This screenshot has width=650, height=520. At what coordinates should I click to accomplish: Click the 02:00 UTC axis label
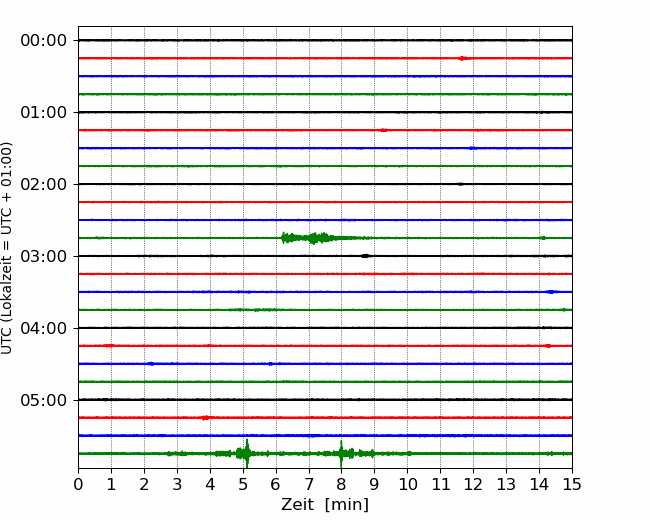[44, 185]
